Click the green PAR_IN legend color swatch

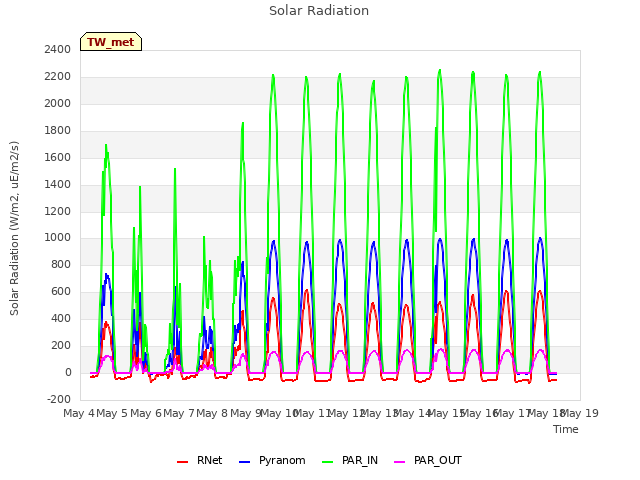[x=327, y=462]
